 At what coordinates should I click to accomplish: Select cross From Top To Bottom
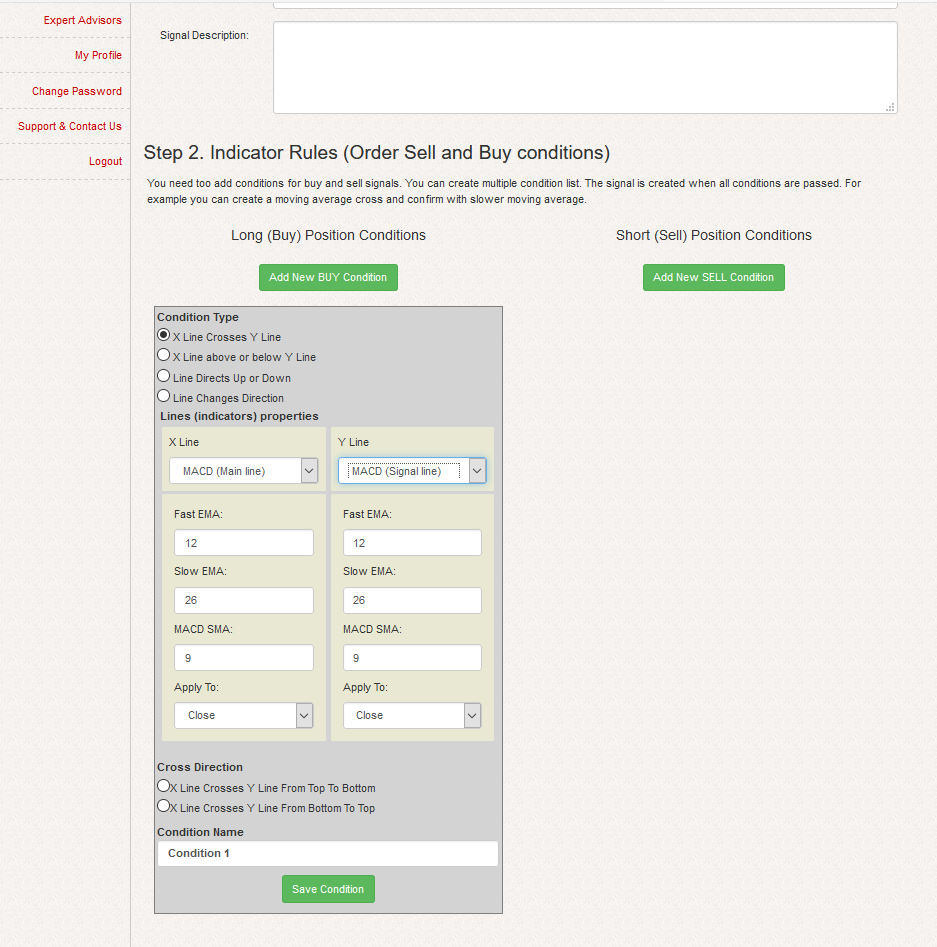pyautogui.click(x=163, y=786)
